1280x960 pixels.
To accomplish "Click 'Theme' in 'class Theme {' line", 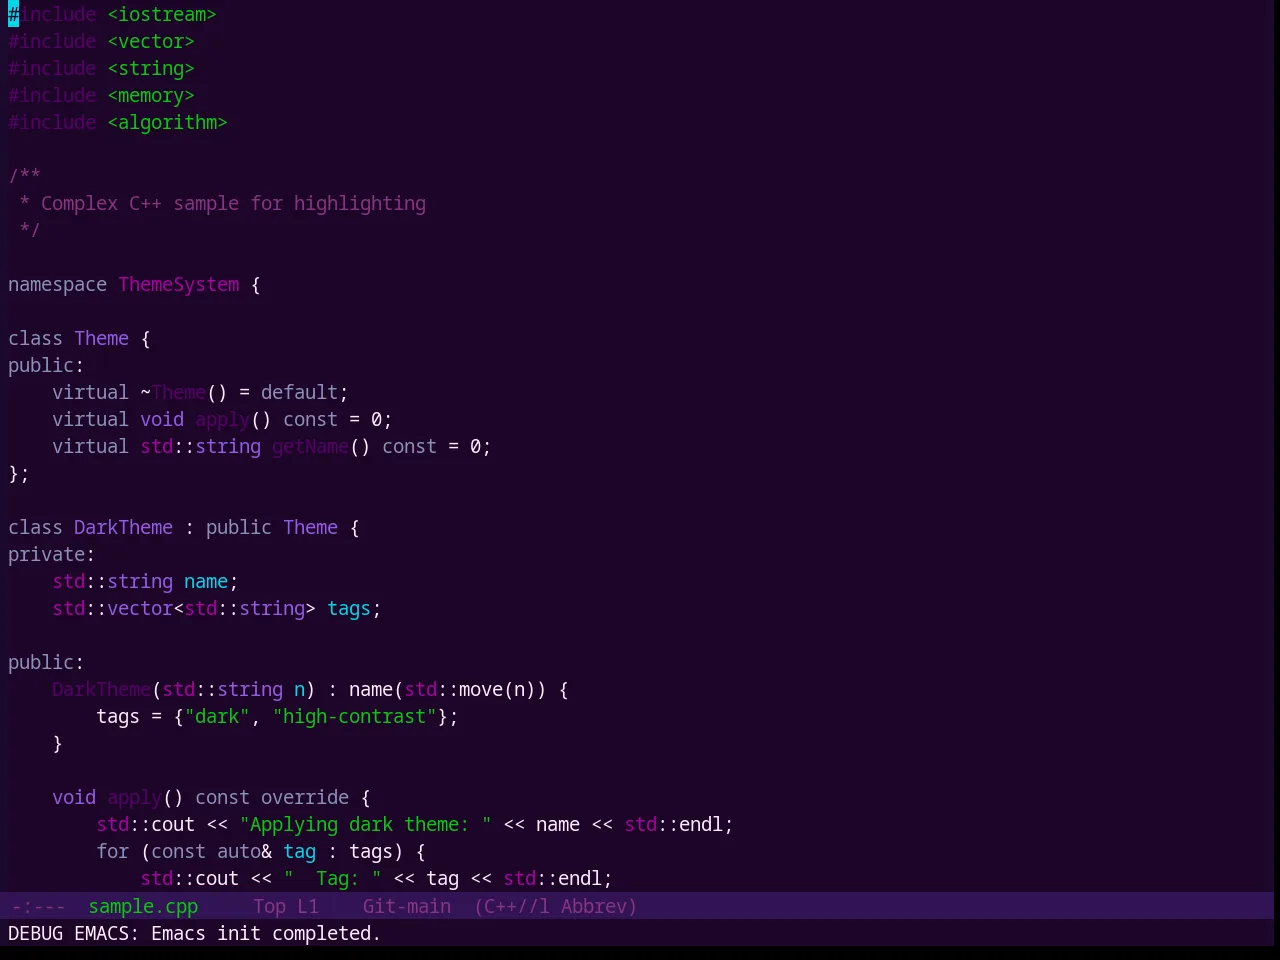I will click(101, 338).
